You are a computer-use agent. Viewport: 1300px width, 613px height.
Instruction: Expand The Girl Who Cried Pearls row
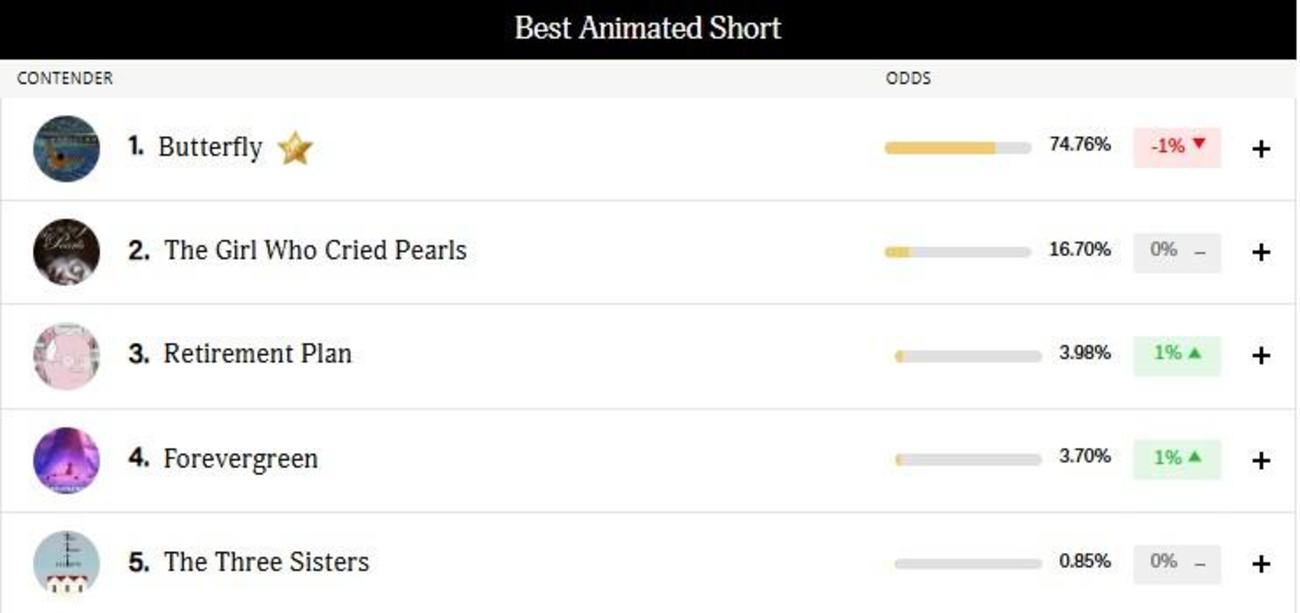1261,252
